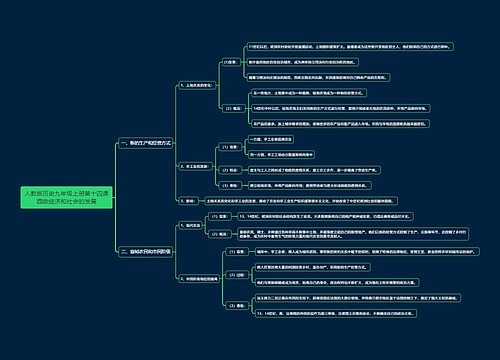Click the leaf node beginning '14世纪中叶以后'
This screenshot has height=360, width=500.
(x=341, y=108)
